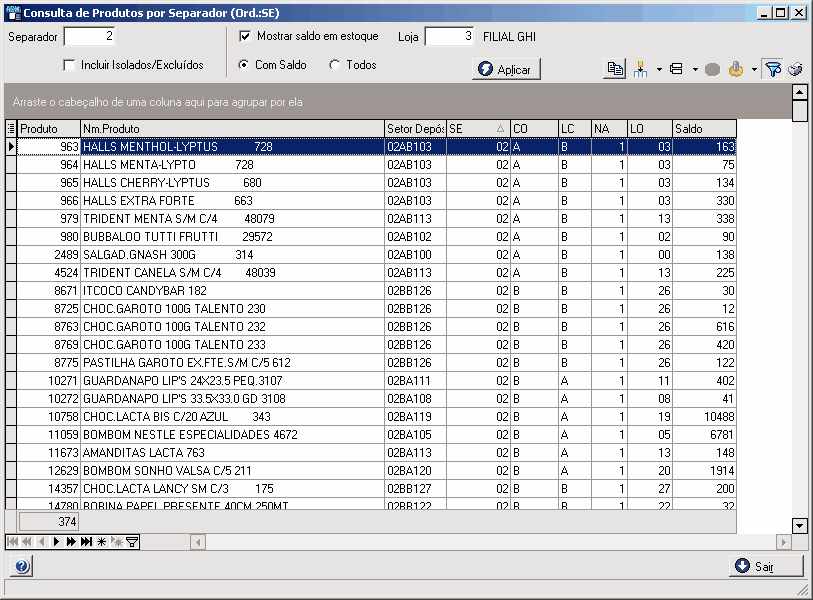Screen dimensions: 813x600
Task: Click the Loja input field
Action: pyautogui.click(x=449, y=36)
